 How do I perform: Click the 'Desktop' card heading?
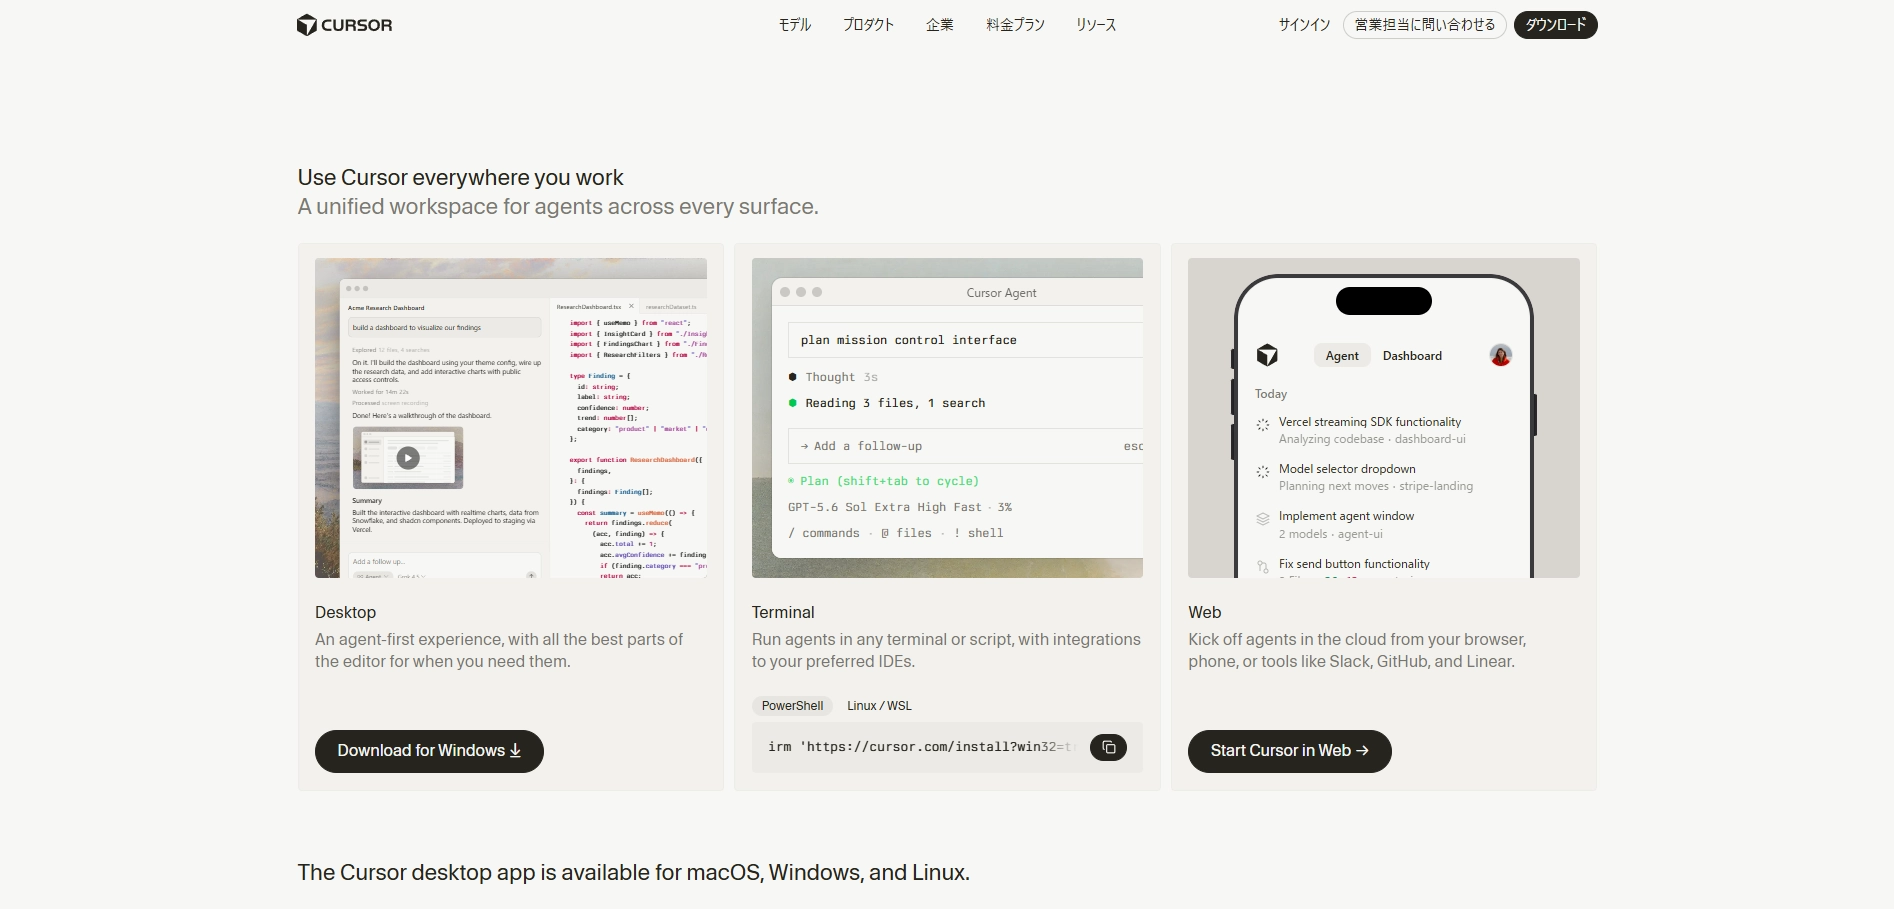tap(345, 612)
